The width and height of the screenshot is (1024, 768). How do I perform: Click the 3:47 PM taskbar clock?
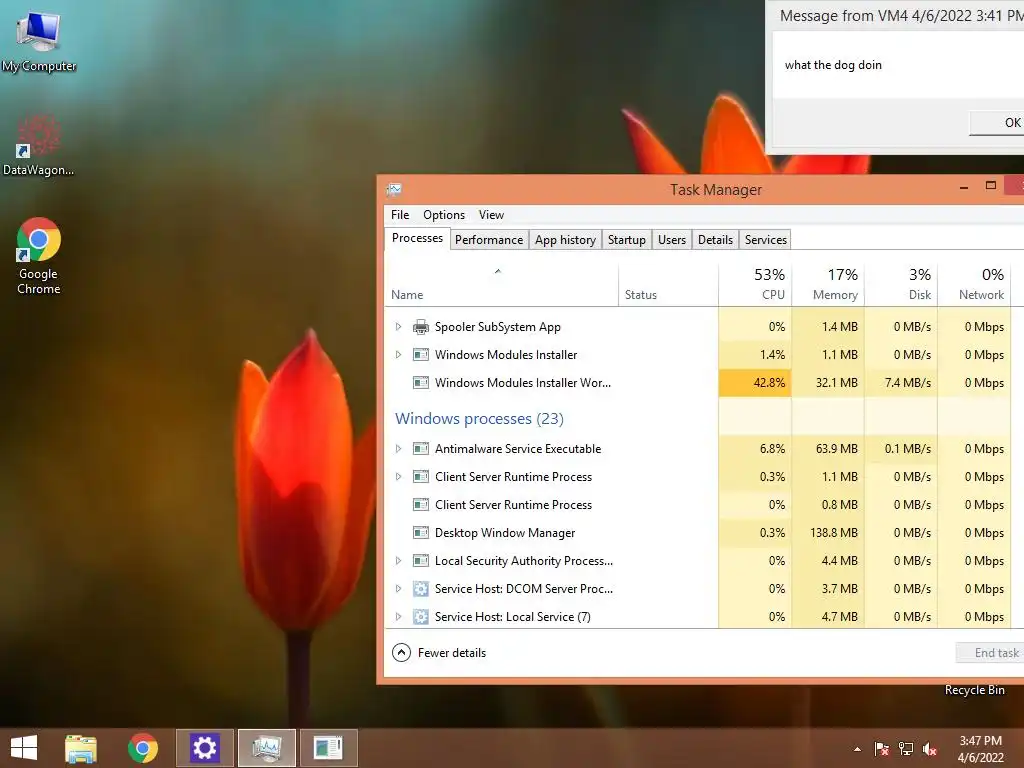980,741
